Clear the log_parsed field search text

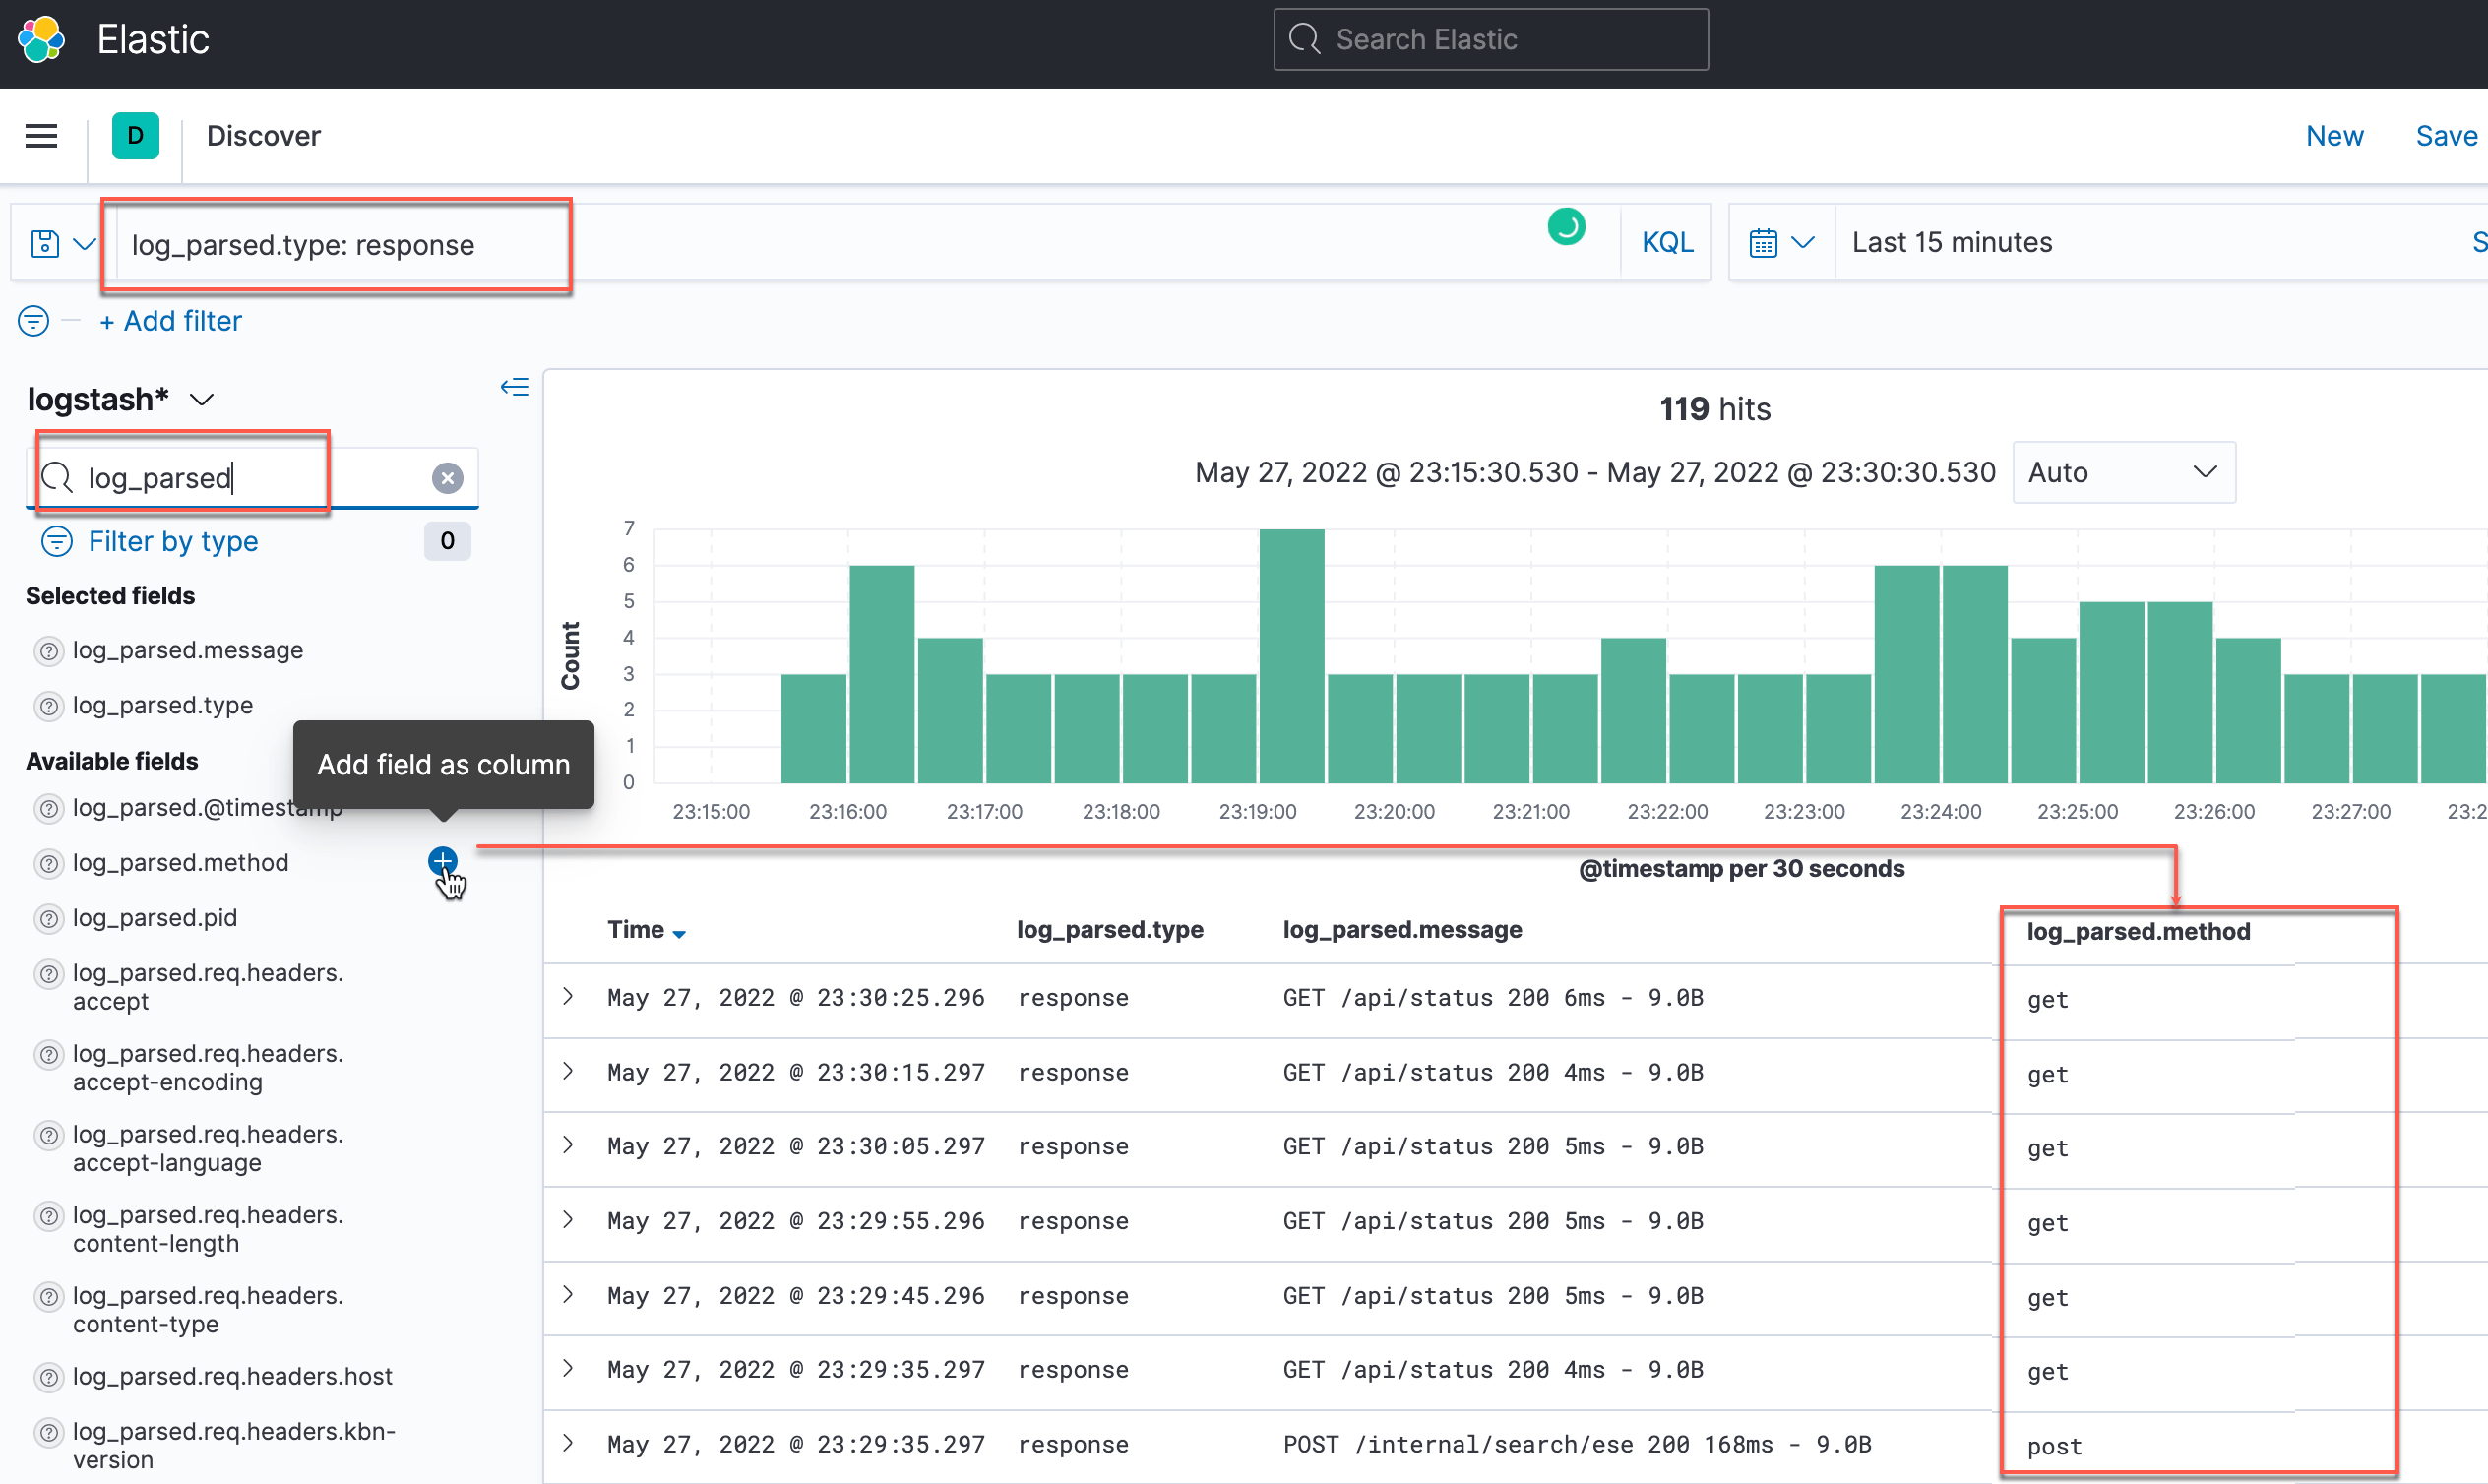click(447, 477)
